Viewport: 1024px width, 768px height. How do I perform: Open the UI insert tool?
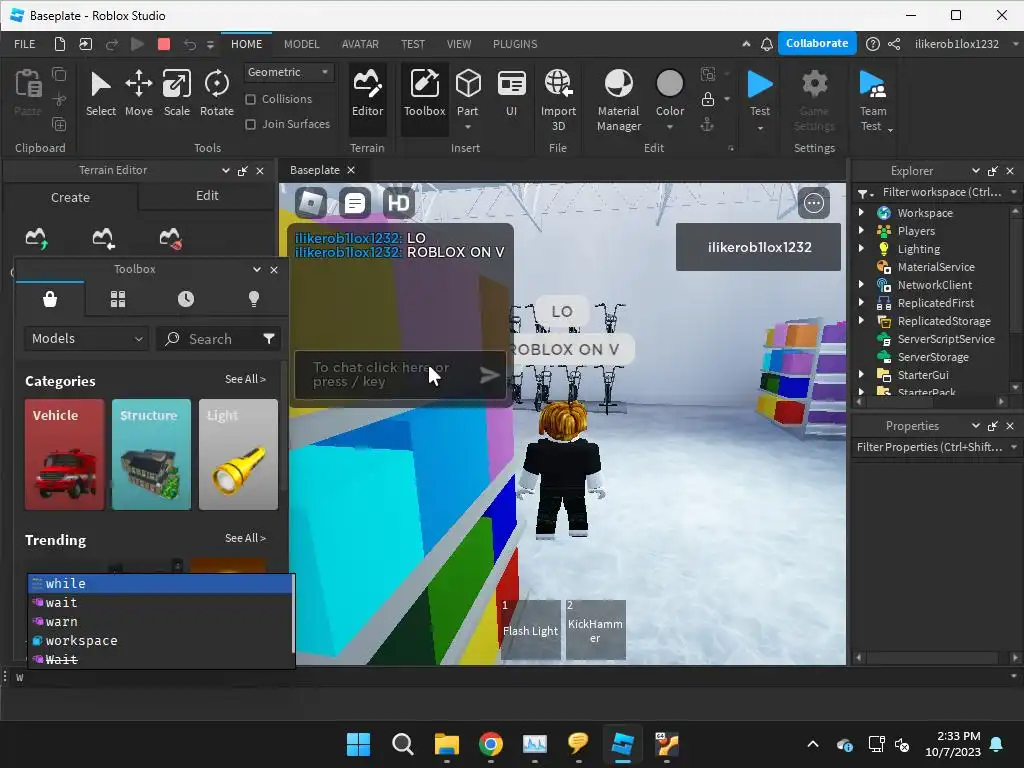(511, 94)
